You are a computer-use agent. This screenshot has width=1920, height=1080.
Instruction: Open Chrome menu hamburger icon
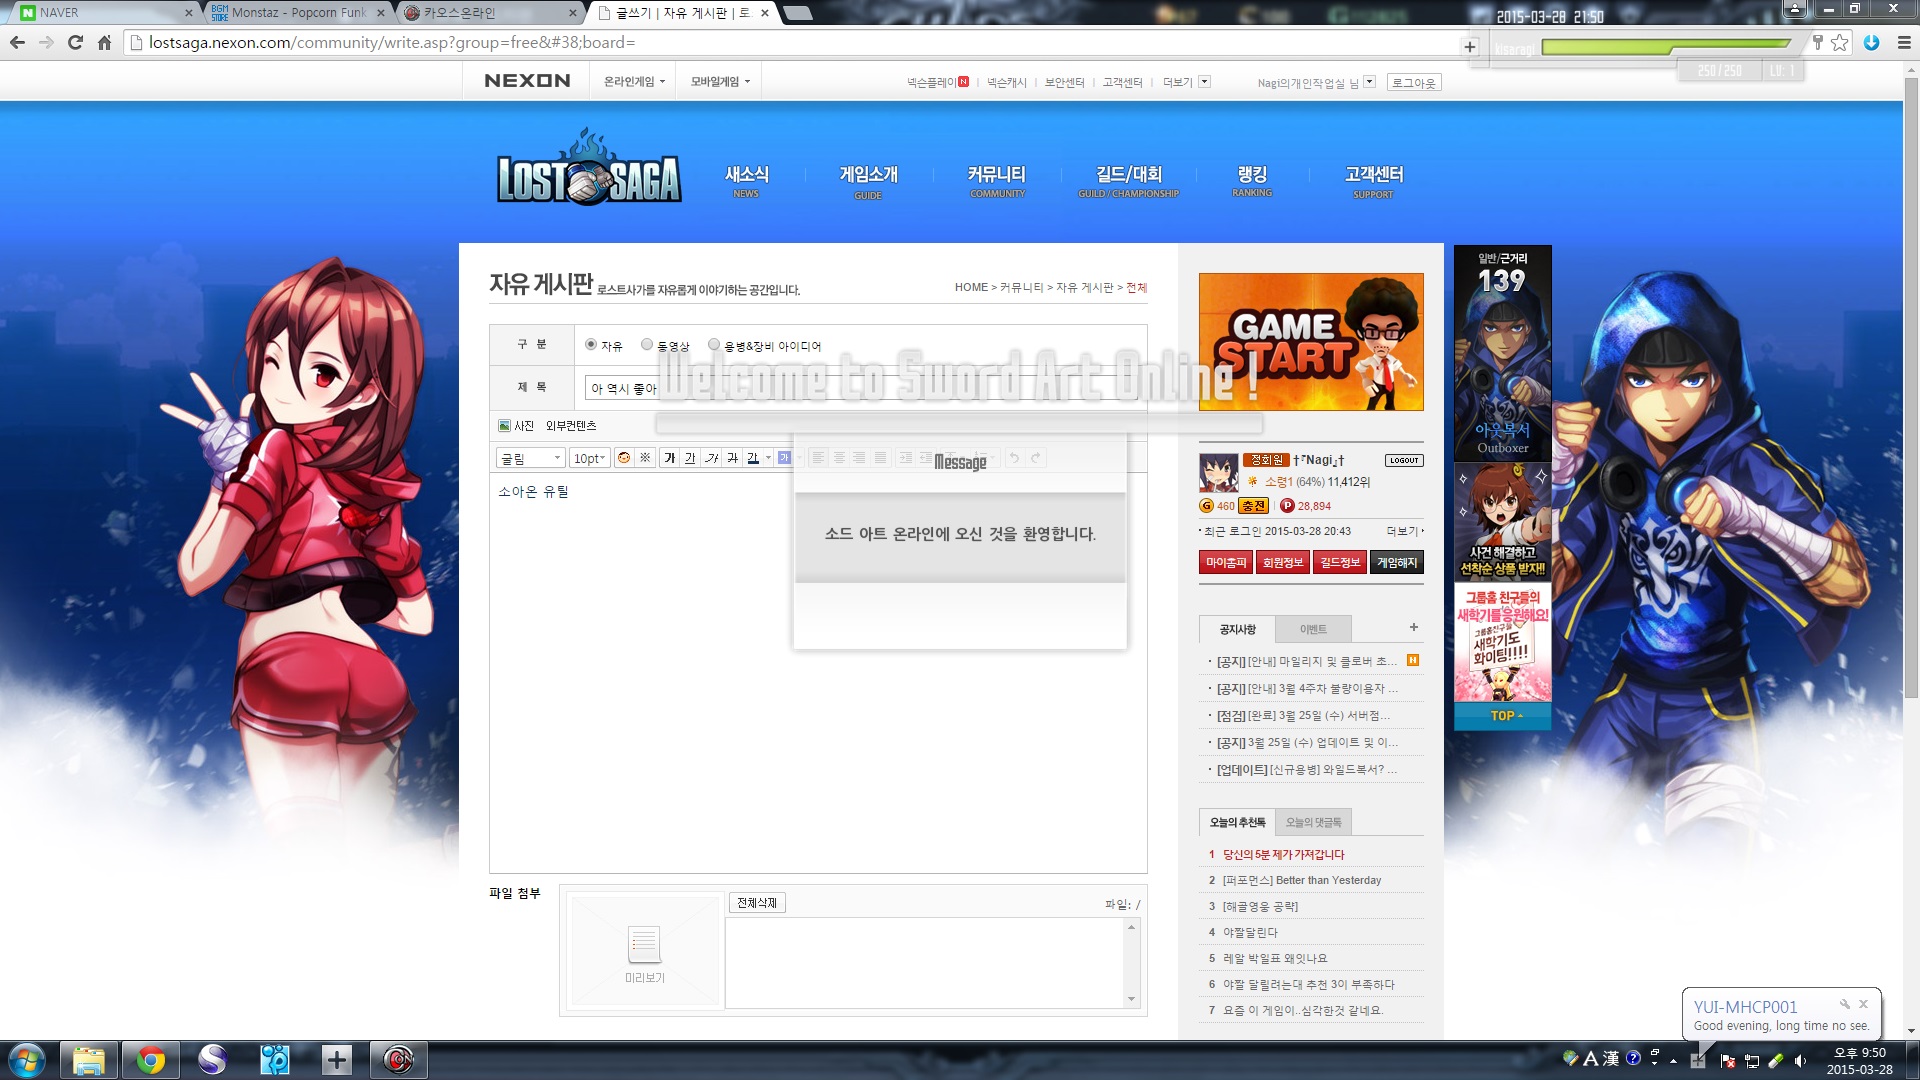click(x=1904, y=43)
